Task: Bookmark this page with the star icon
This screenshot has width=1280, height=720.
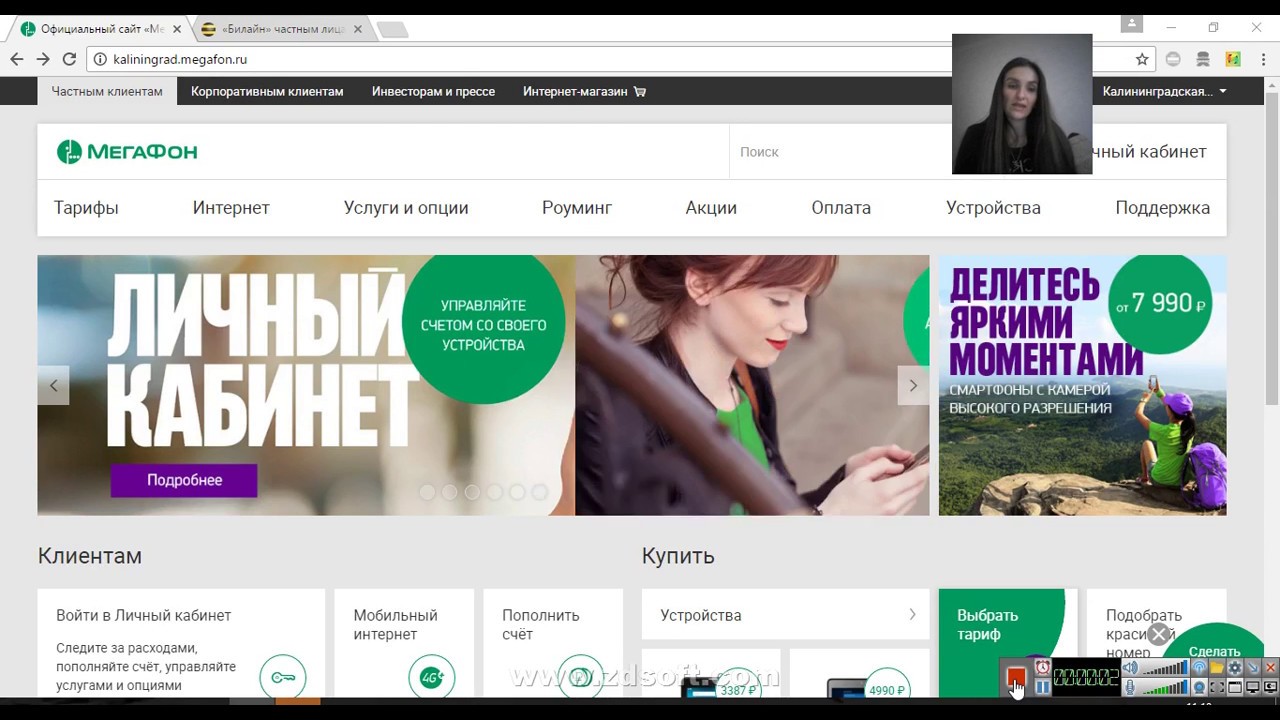Action: [x=1142, y=59]
